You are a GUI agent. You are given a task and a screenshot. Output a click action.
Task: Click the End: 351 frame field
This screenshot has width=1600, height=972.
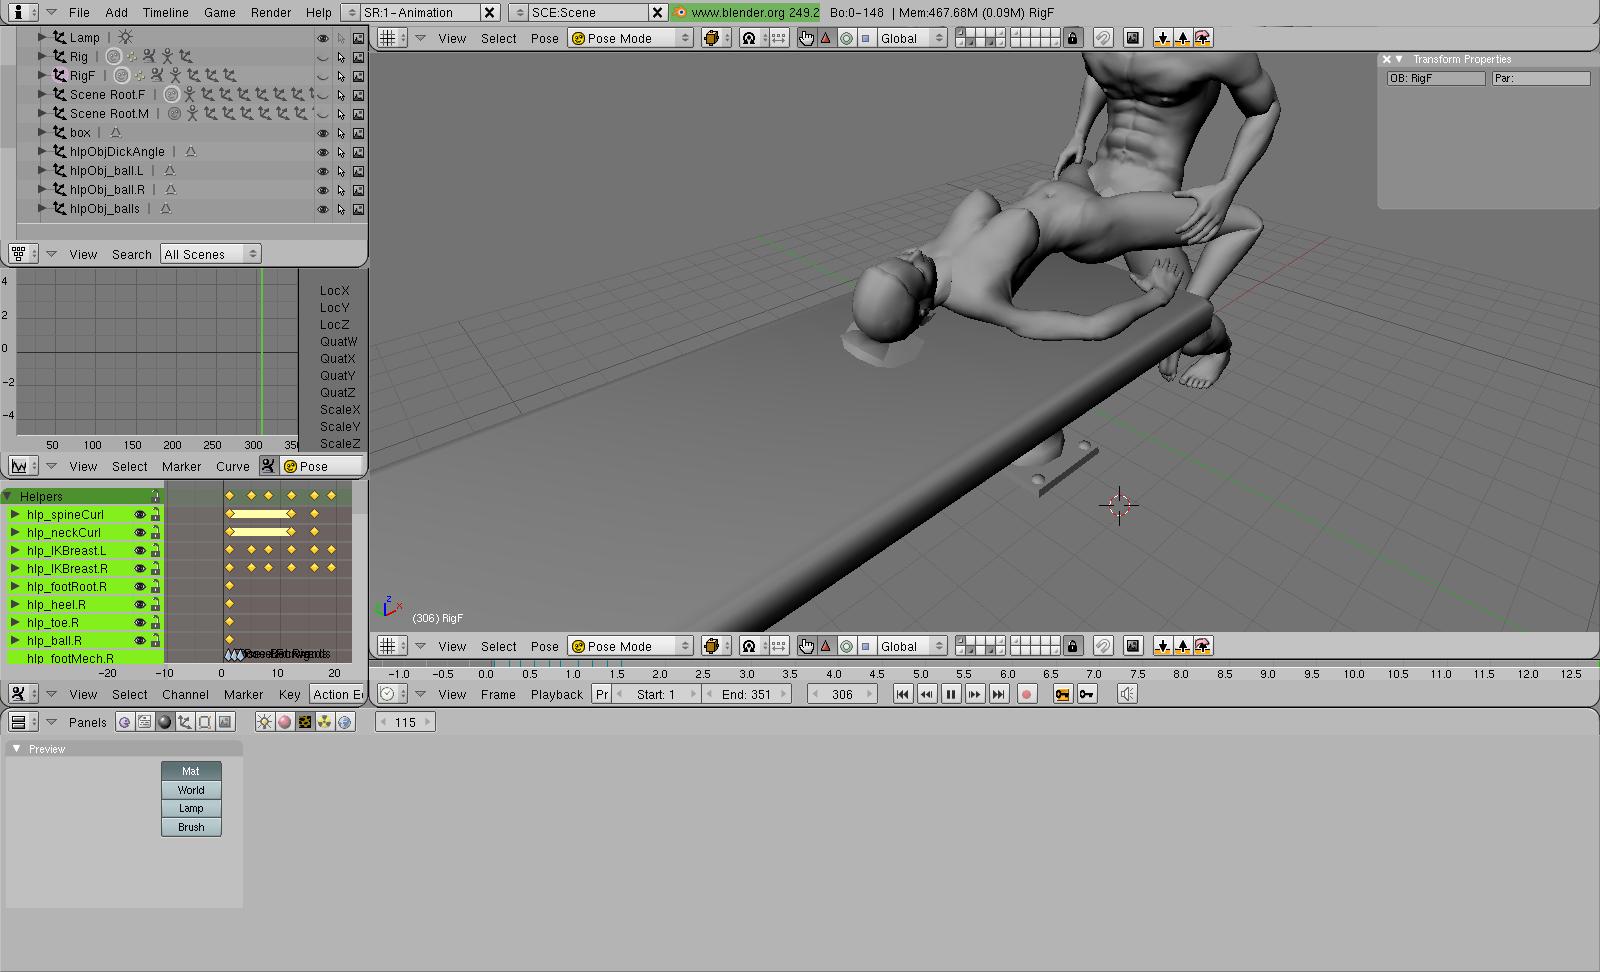(x=746, y=694)
